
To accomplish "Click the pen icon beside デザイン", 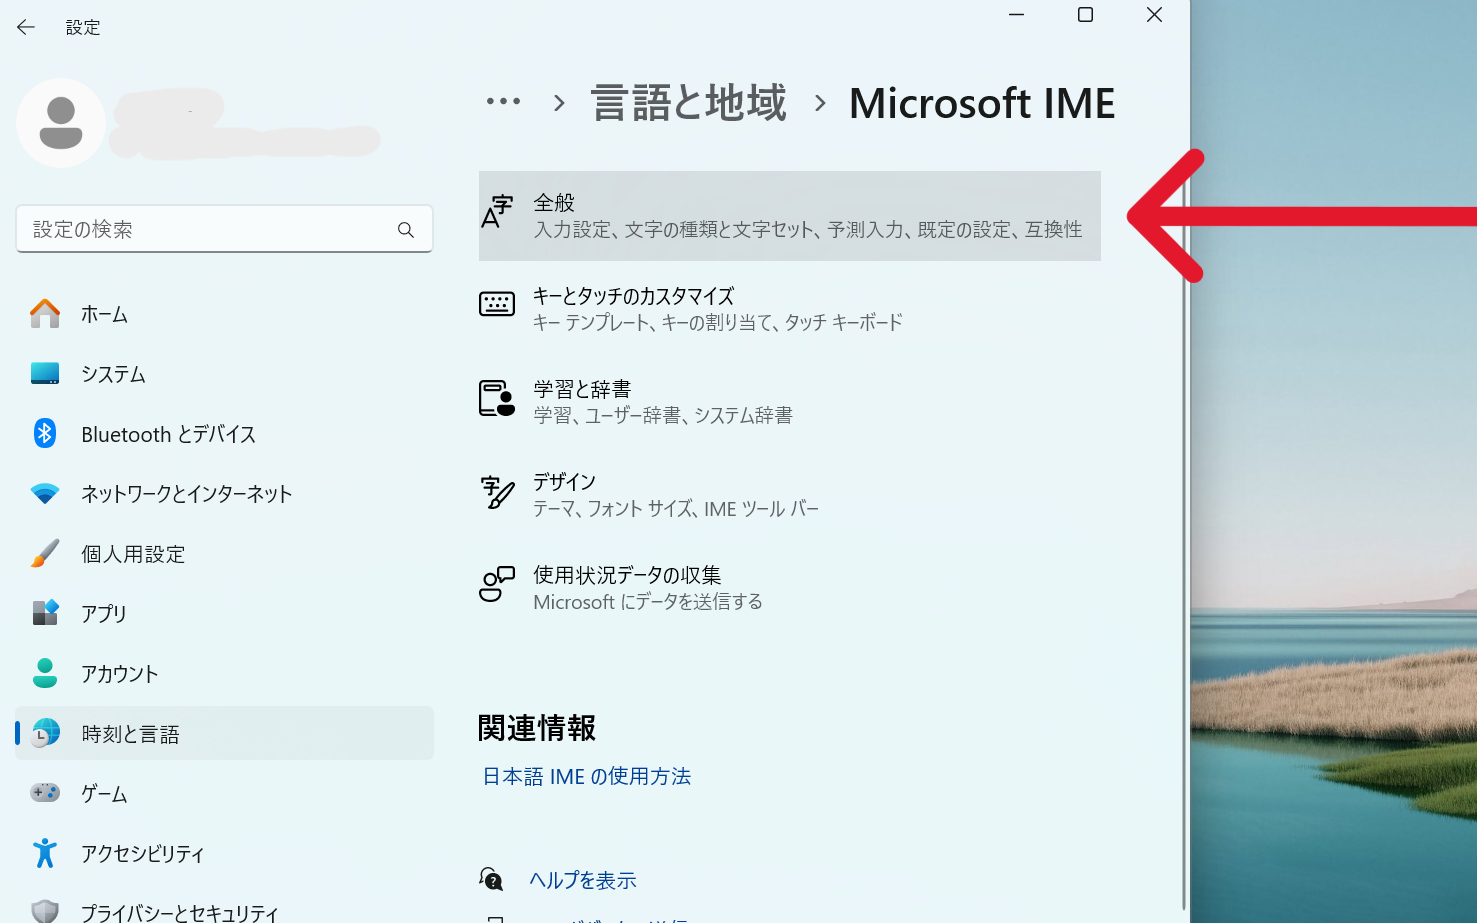I will 497,491.
